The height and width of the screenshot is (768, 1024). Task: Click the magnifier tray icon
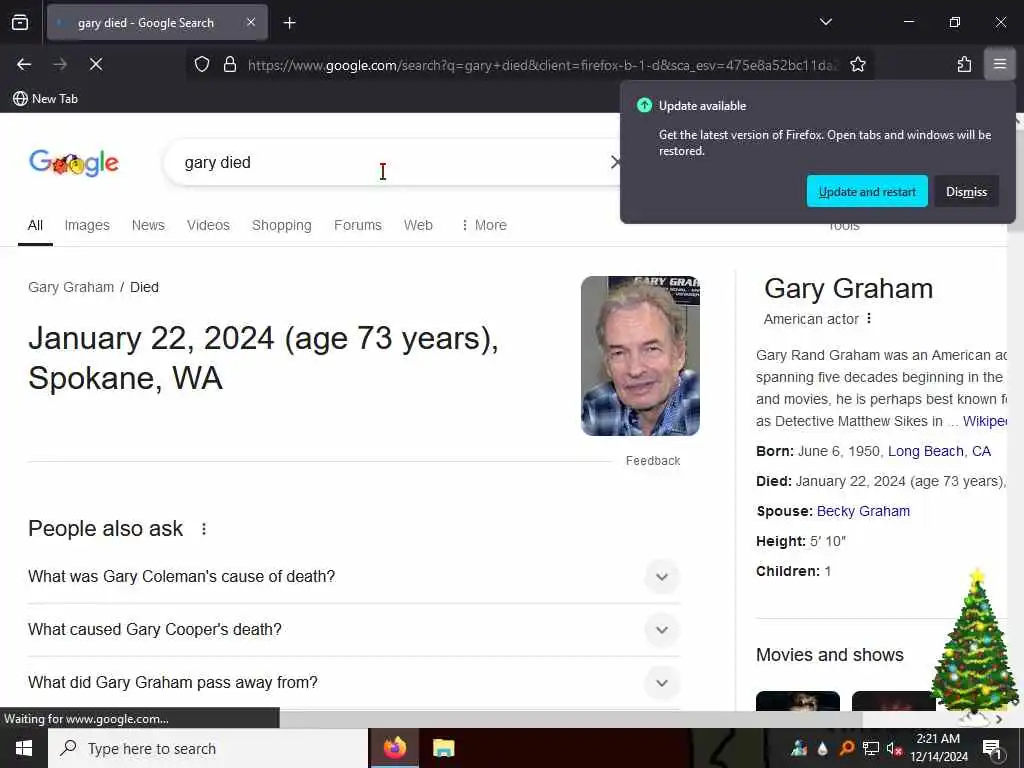click(847, 748)
